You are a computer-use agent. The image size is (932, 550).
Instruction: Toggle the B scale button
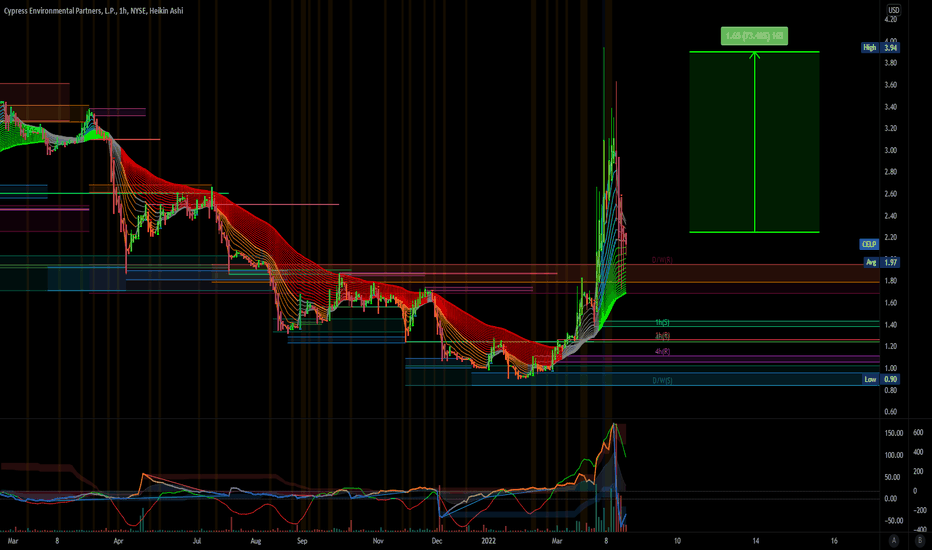click(x=920, y=540)
